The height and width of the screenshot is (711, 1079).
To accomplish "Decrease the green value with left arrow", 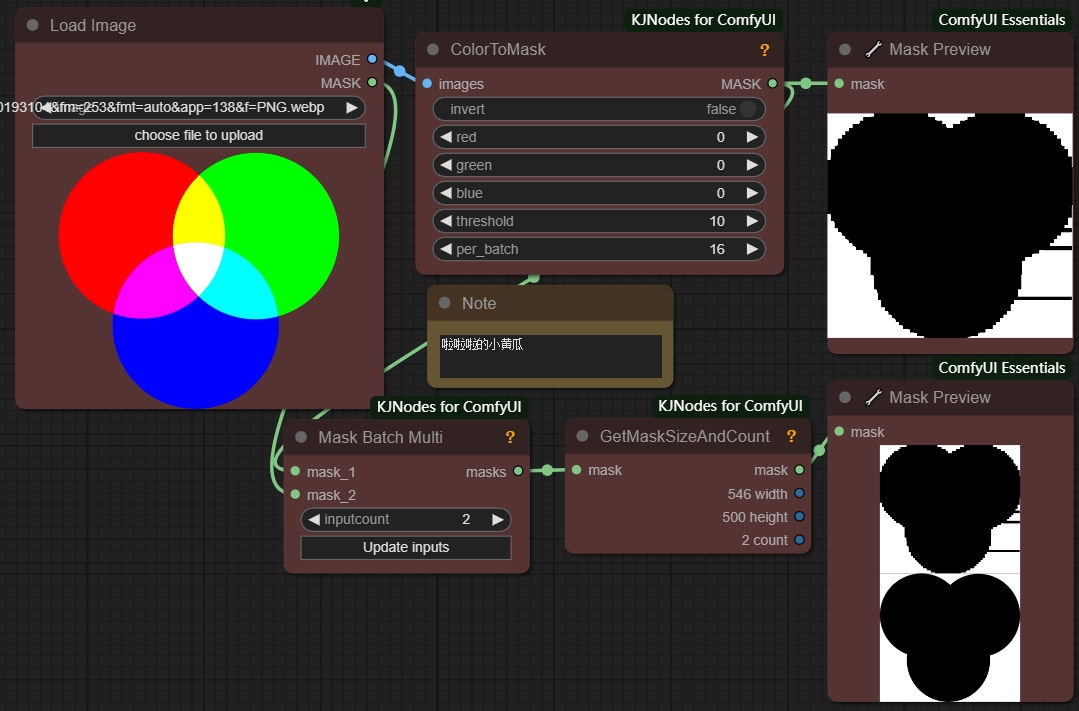I will pyautogui.click(x=446, y=165).
